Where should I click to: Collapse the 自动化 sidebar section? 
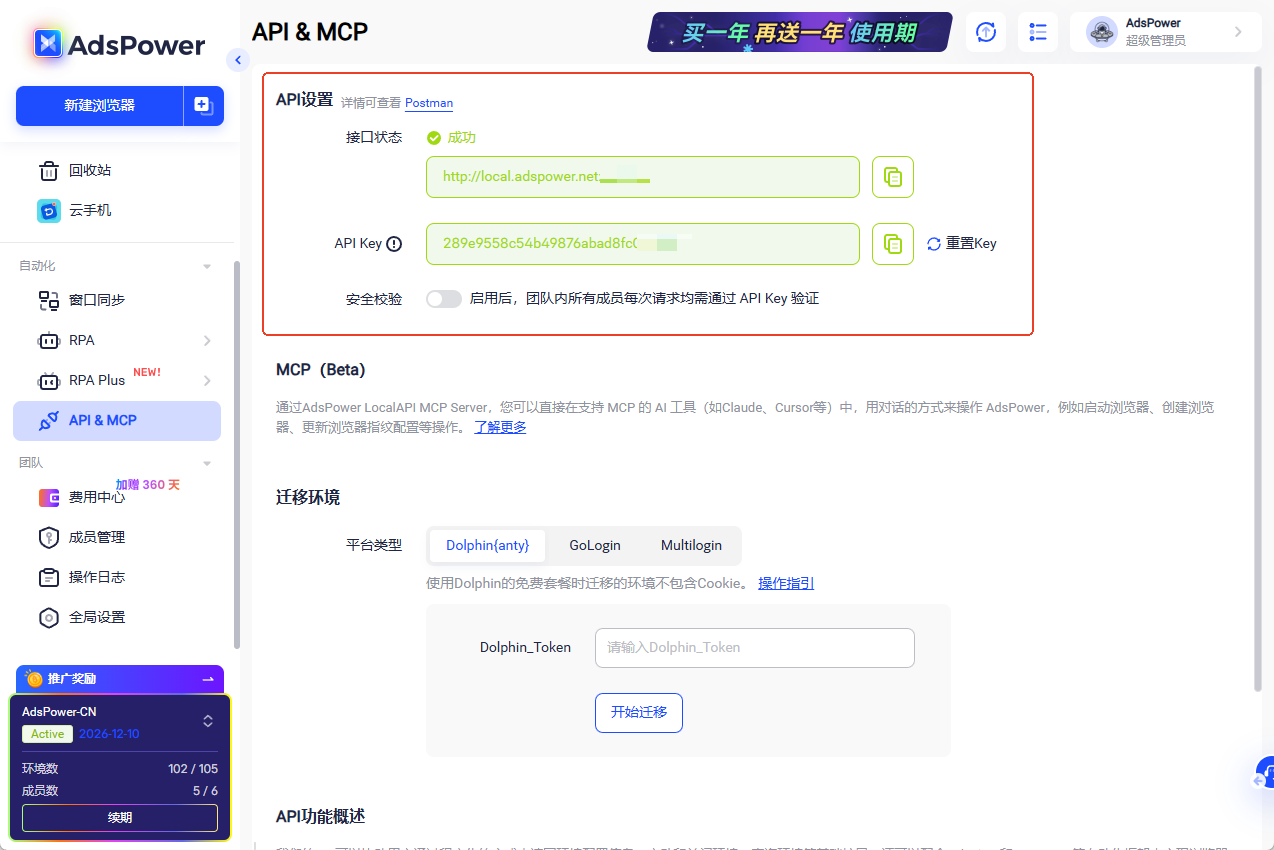coord(207,265)
